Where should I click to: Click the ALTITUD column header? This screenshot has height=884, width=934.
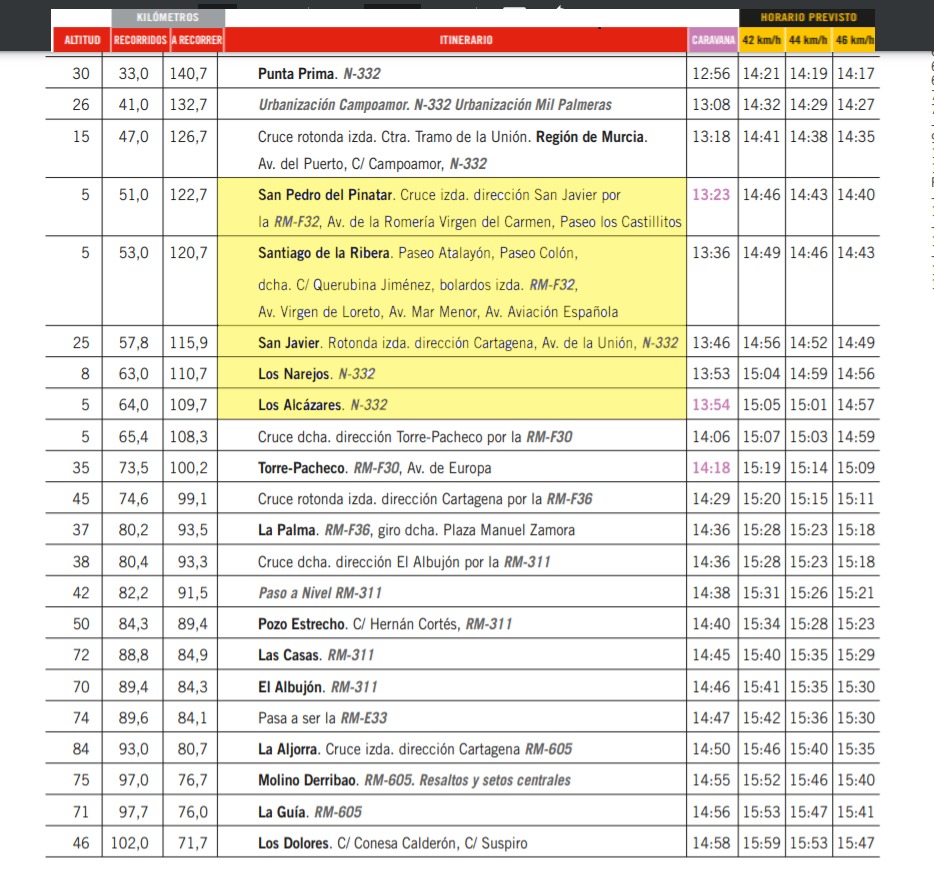82,40
